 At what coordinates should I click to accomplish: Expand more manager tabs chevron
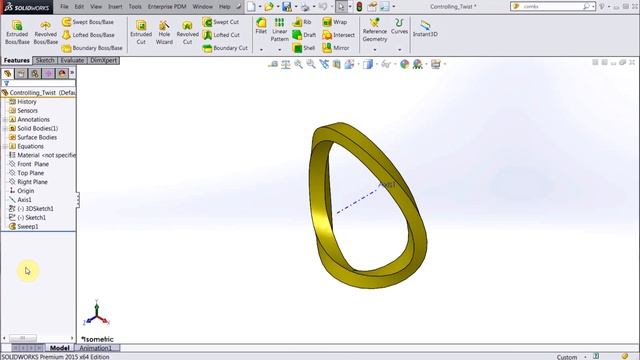pyautogui.click(x=72, y=73)
